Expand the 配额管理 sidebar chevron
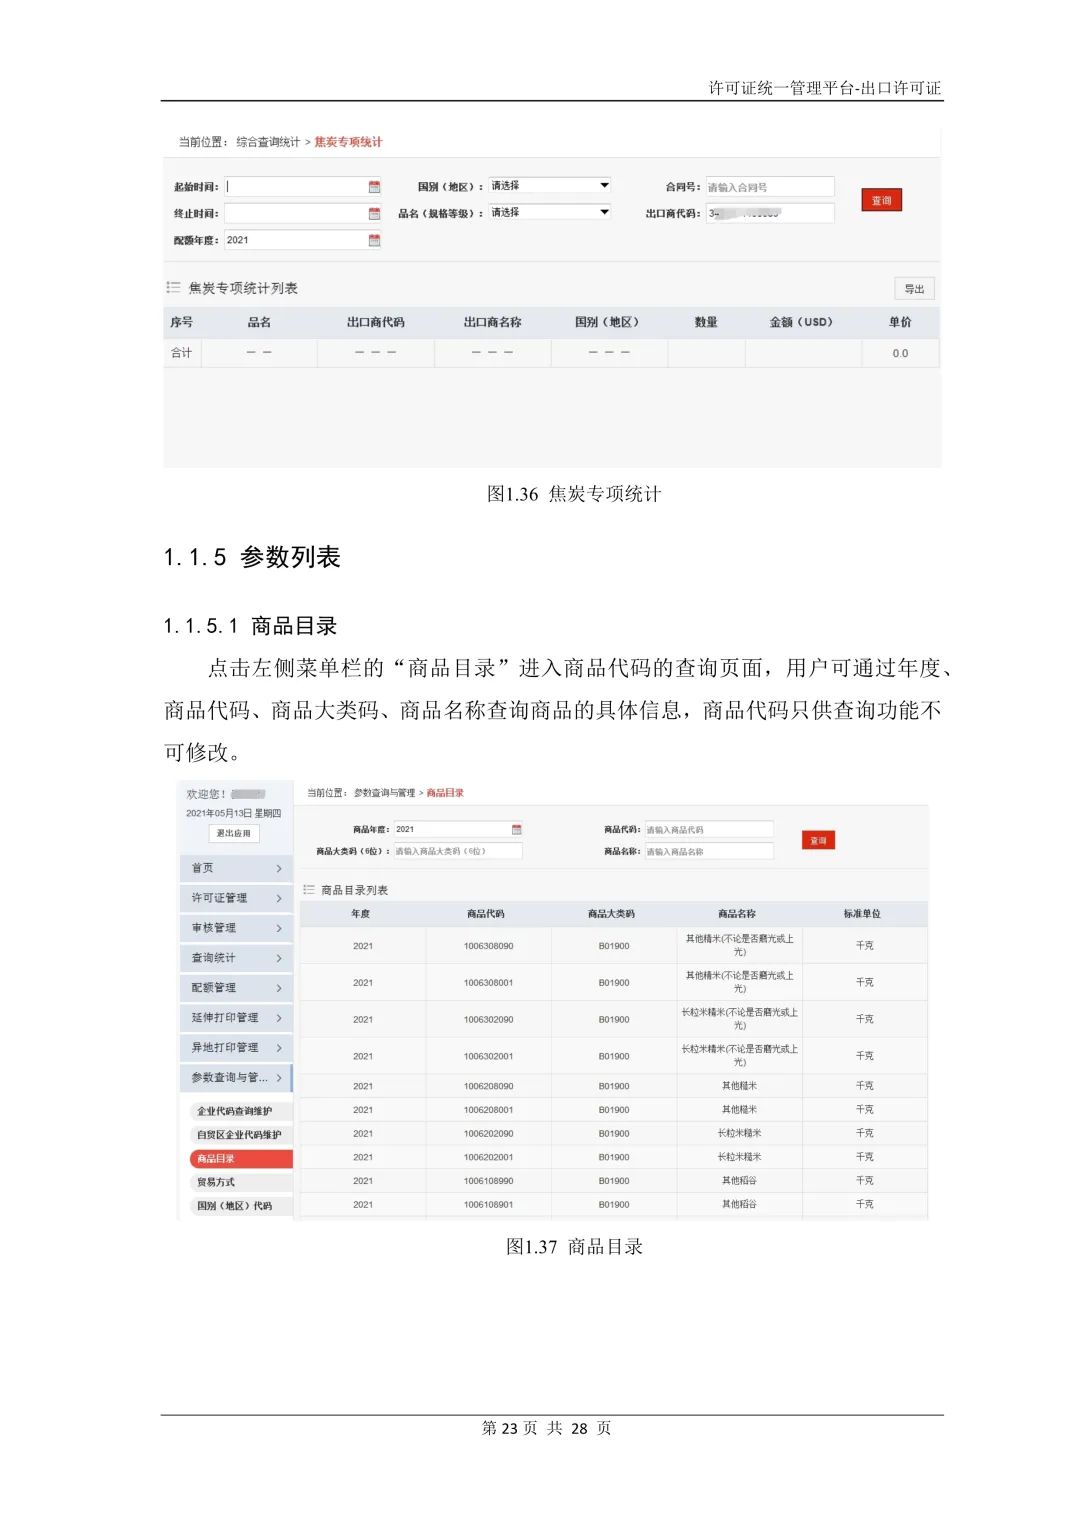This screenshot has height=1527, width=1080. coord(279,989)
